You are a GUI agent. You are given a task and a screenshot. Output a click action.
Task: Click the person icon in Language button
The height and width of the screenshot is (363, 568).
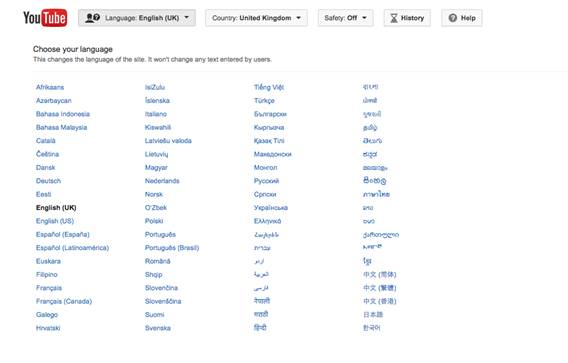(x=92, y=18)
